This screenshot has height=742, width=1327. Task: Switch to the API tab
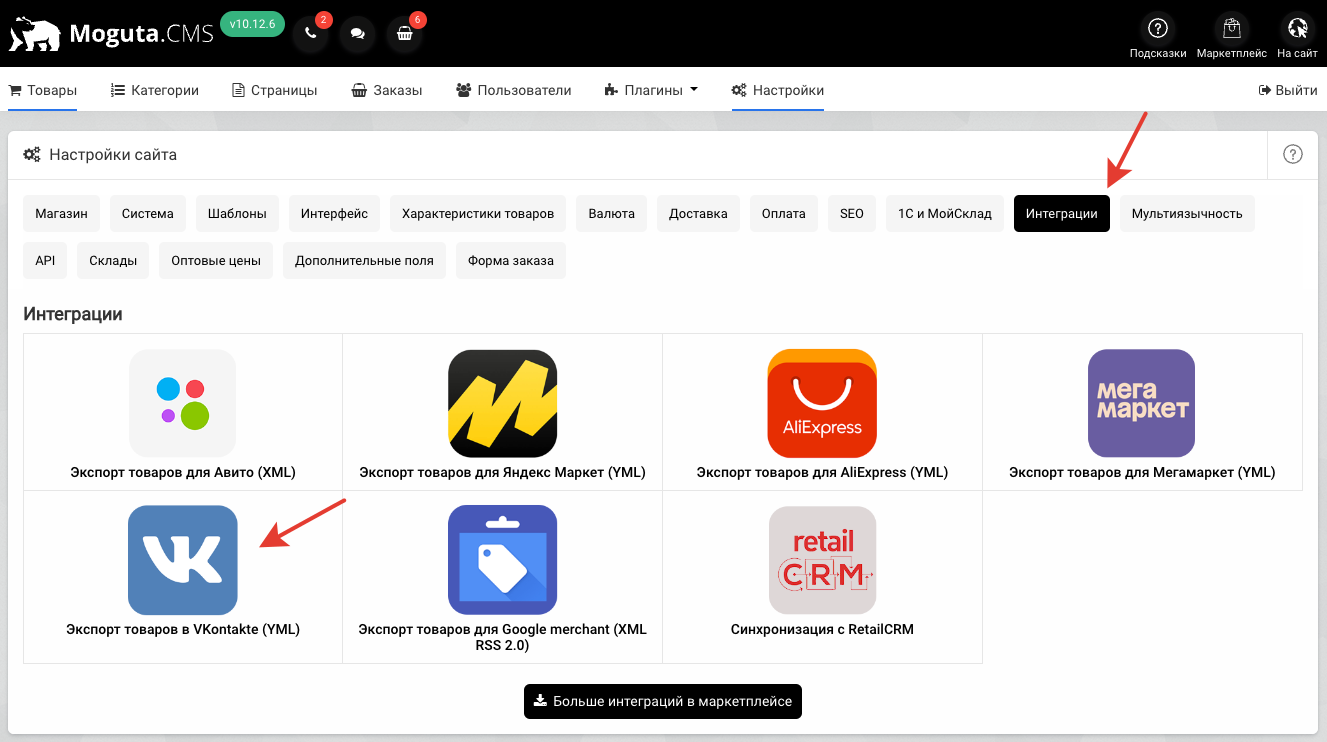[45, 260]
